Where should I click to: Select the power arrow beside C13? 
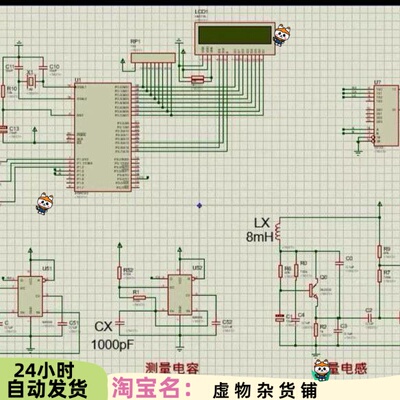click(35, 130)
